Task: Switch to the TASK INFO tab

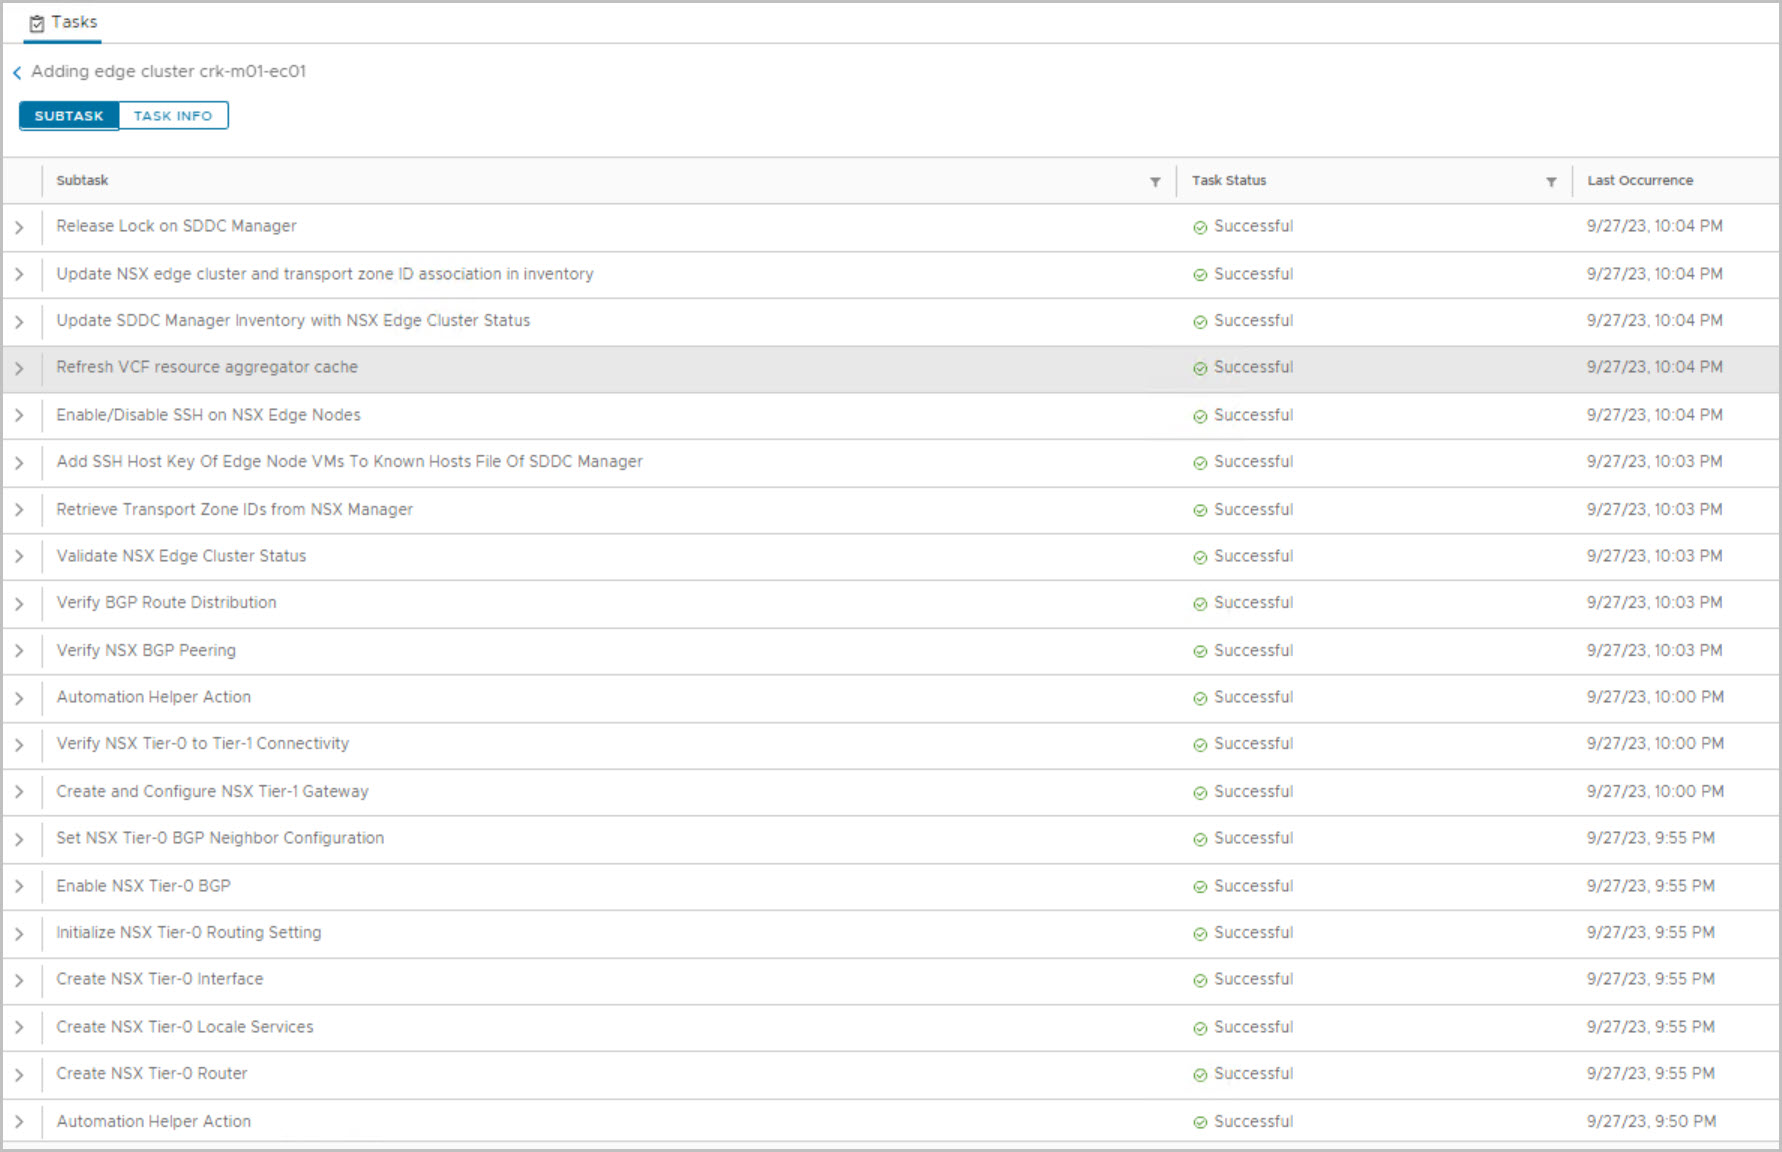Action: click(x=173, y=116)
